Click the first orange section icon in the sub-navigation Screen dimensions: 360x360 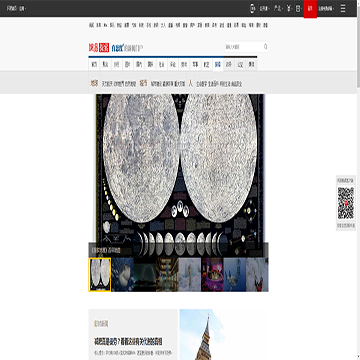point(95,83)
